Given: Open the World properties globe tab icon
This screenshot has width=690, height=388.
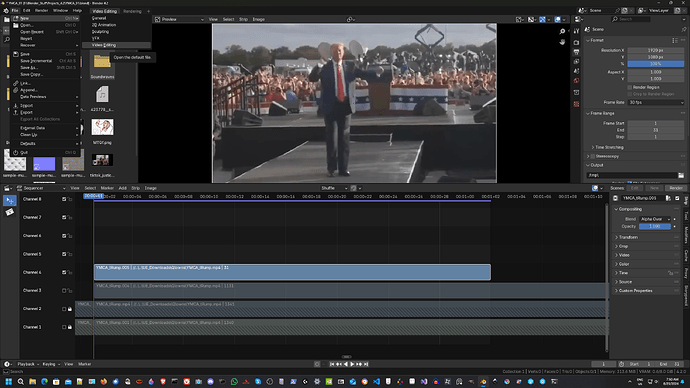Looking at the screenshot, I should pos(576,81).
